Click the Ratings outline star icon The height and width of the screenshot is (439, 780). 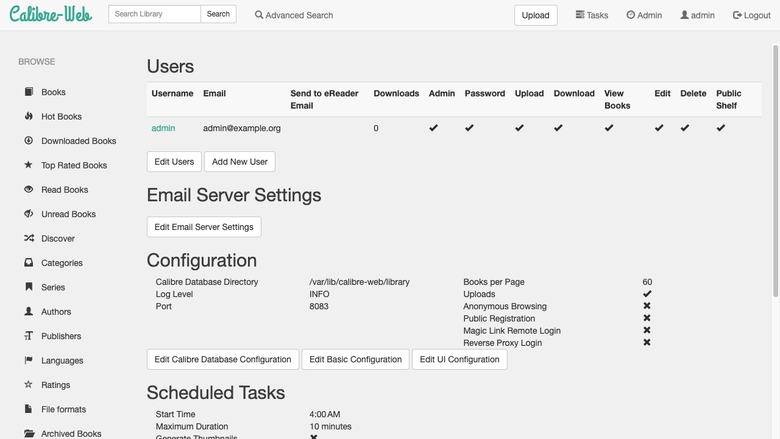(29, 384)
